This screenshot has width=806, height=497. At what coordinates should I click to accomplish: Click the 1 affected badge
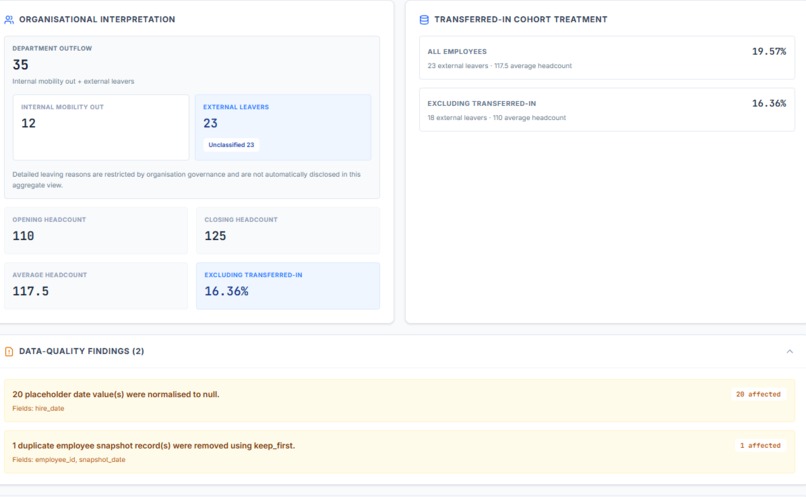(x=760, y=446)
